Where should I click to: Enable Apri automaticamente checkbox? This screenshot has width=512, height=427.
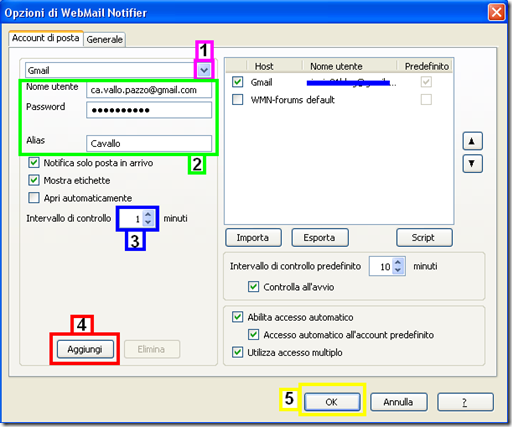click(34, 198)
